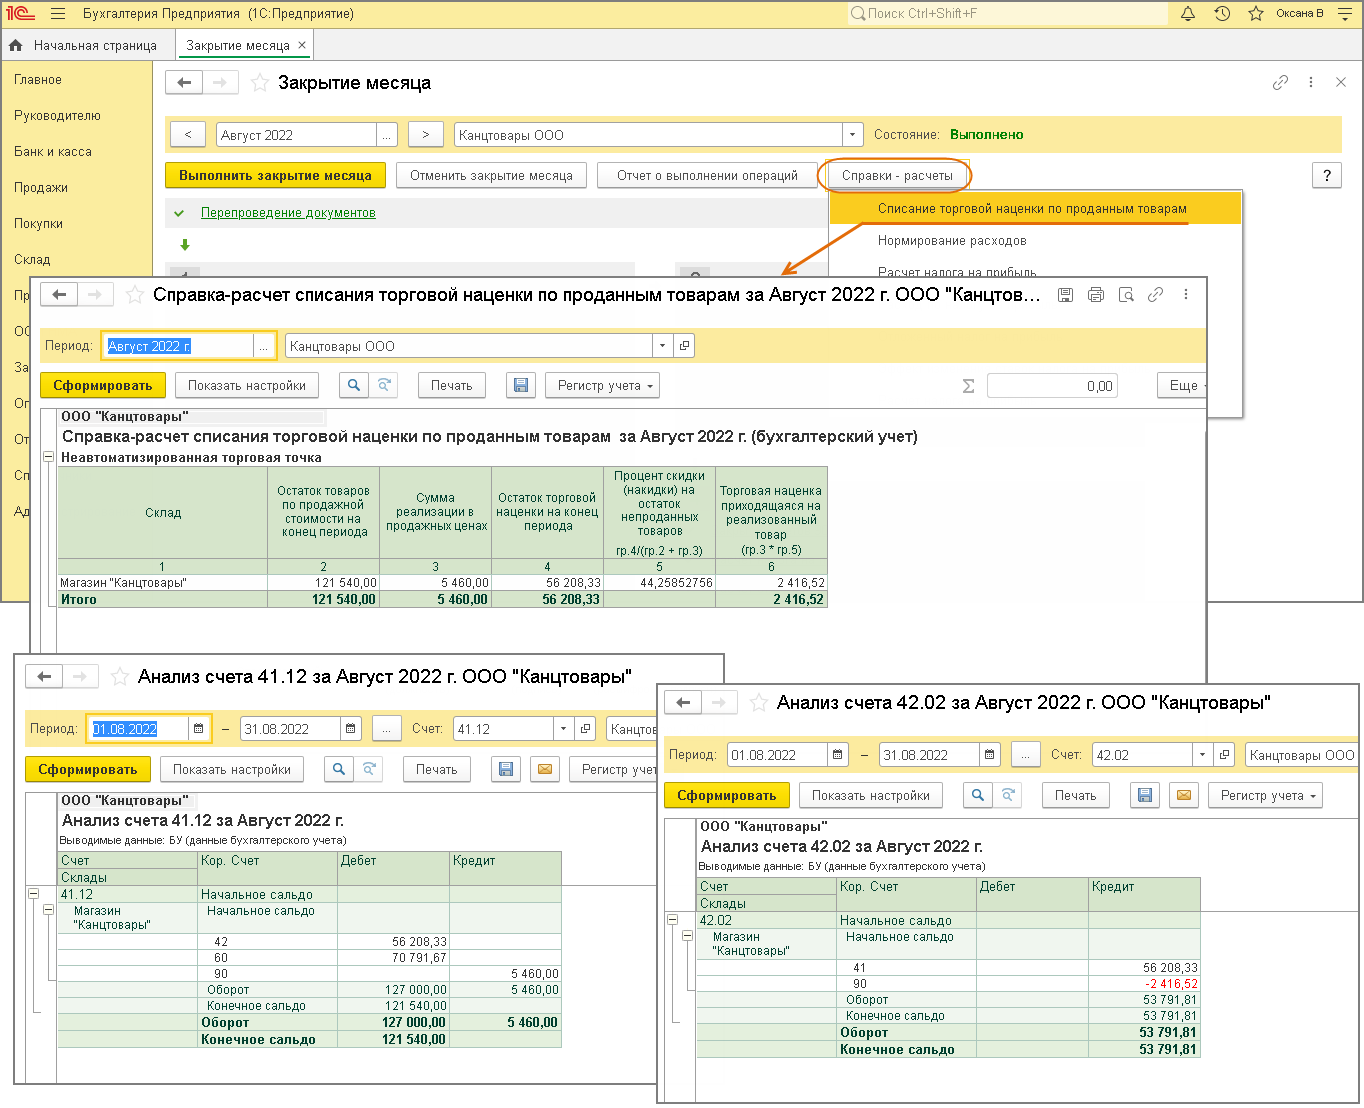The height and width of the screenshot is (1108, 1364).
Task: Collapse 42.02 account row group
Action: pos(672,920)
